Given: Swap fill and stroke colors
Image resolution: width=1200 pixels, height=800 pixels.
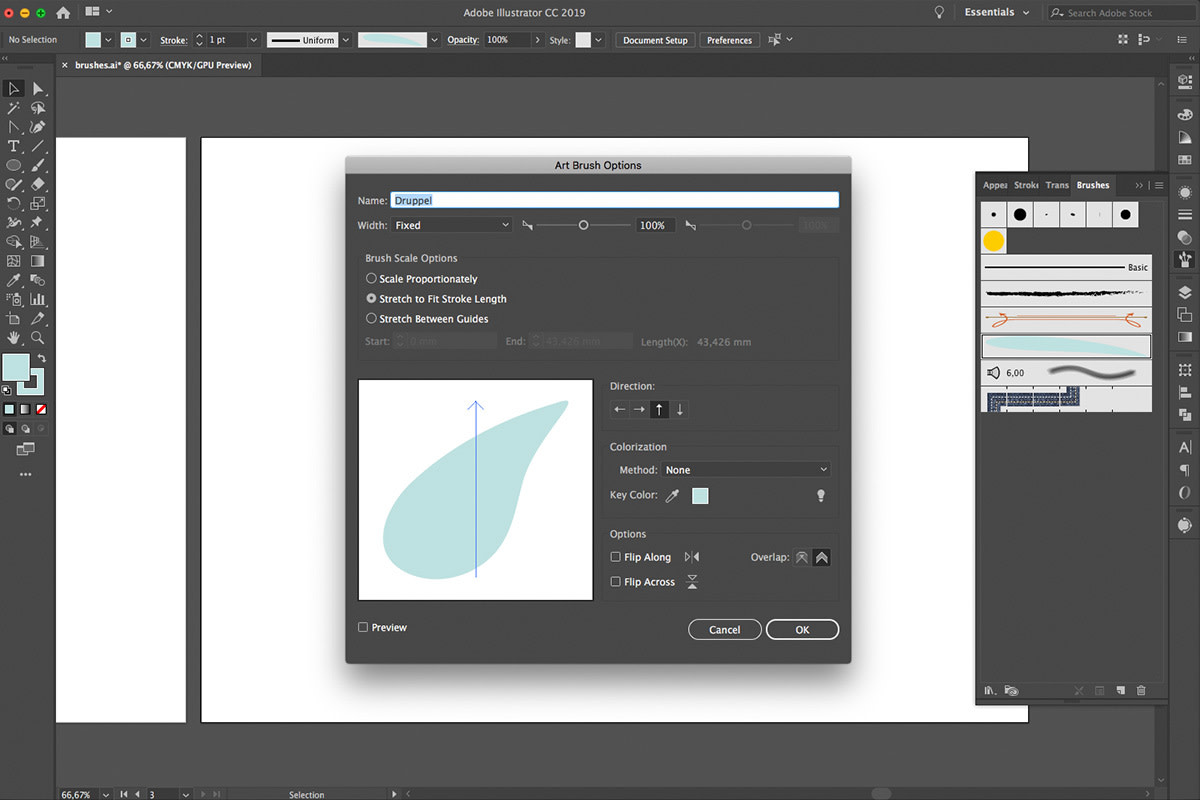Looking at the screenshot, I should pos(41,358).
